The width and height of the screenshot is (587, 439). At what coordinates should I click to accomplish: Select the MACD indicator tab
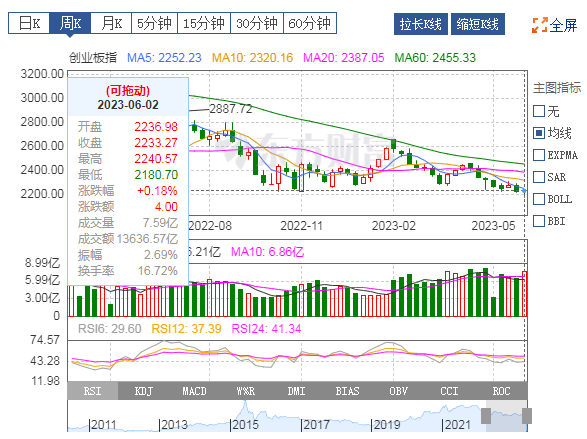(195, 391)
